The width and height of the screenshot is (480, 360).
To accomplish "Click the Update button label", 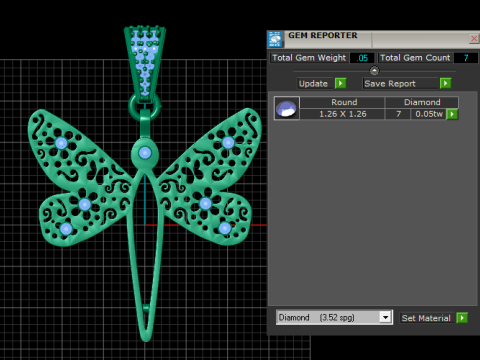I will pyautogui.click(x=313, y=84).
